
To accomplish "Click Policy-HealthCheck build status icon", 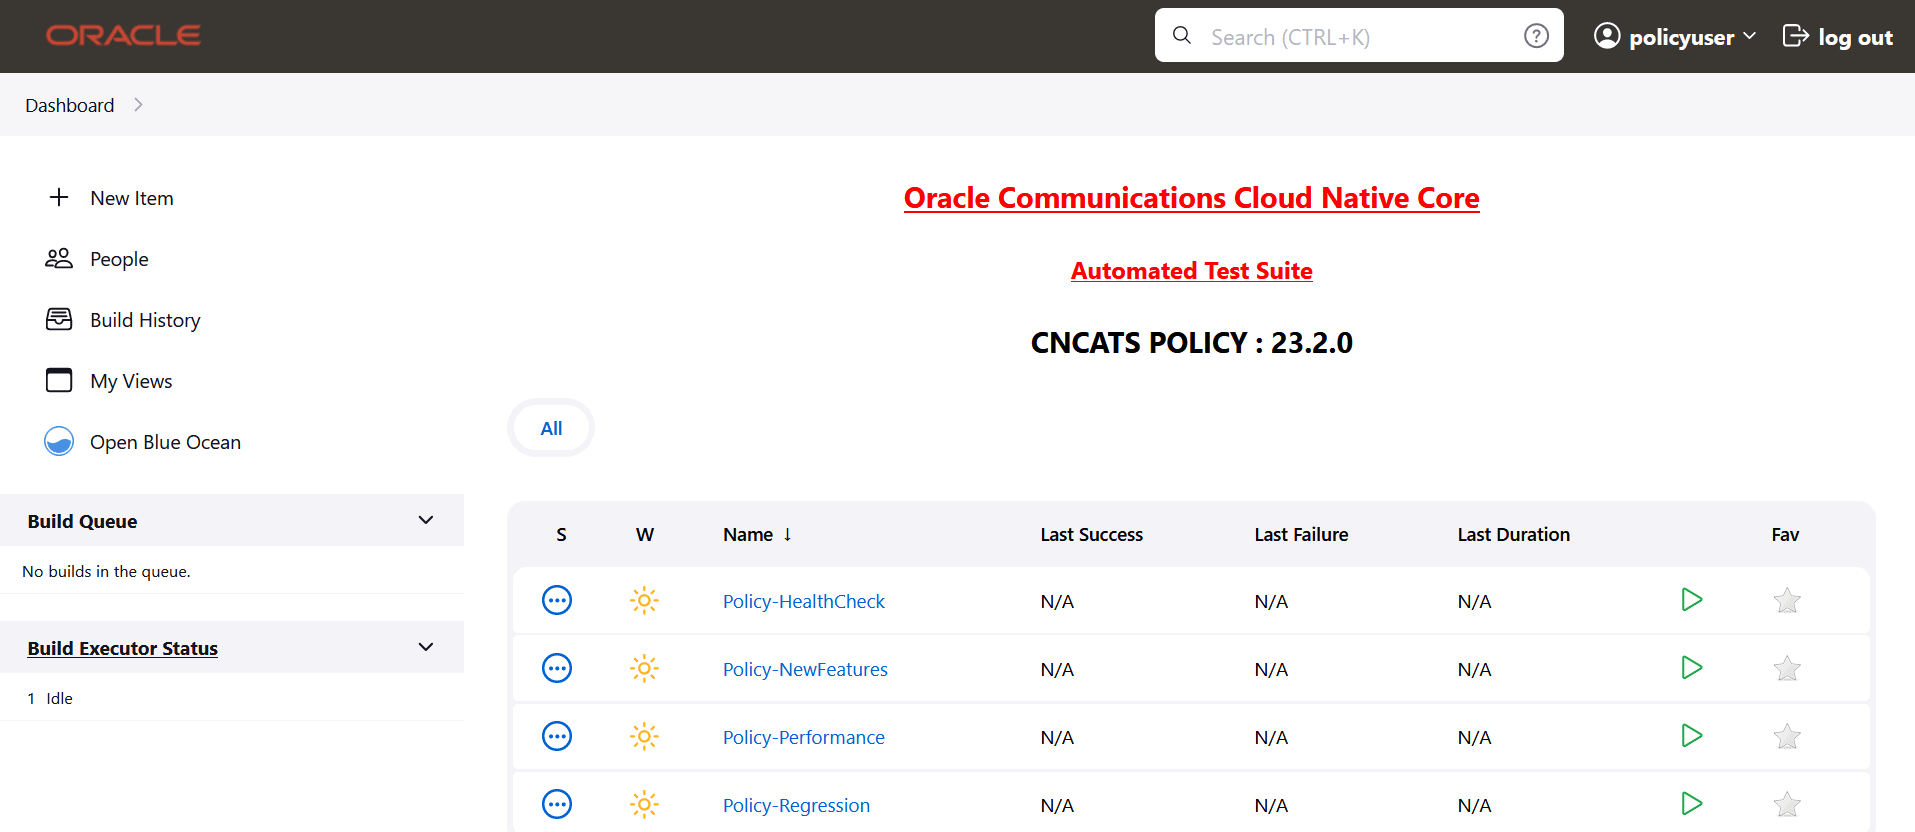I will [557, 600].
